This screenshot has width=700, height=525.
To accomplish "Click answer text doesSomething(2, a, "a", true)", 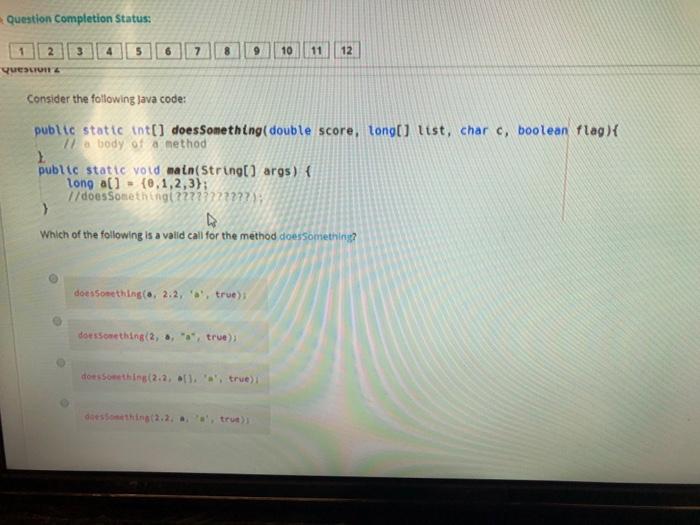I will point(158,337).
